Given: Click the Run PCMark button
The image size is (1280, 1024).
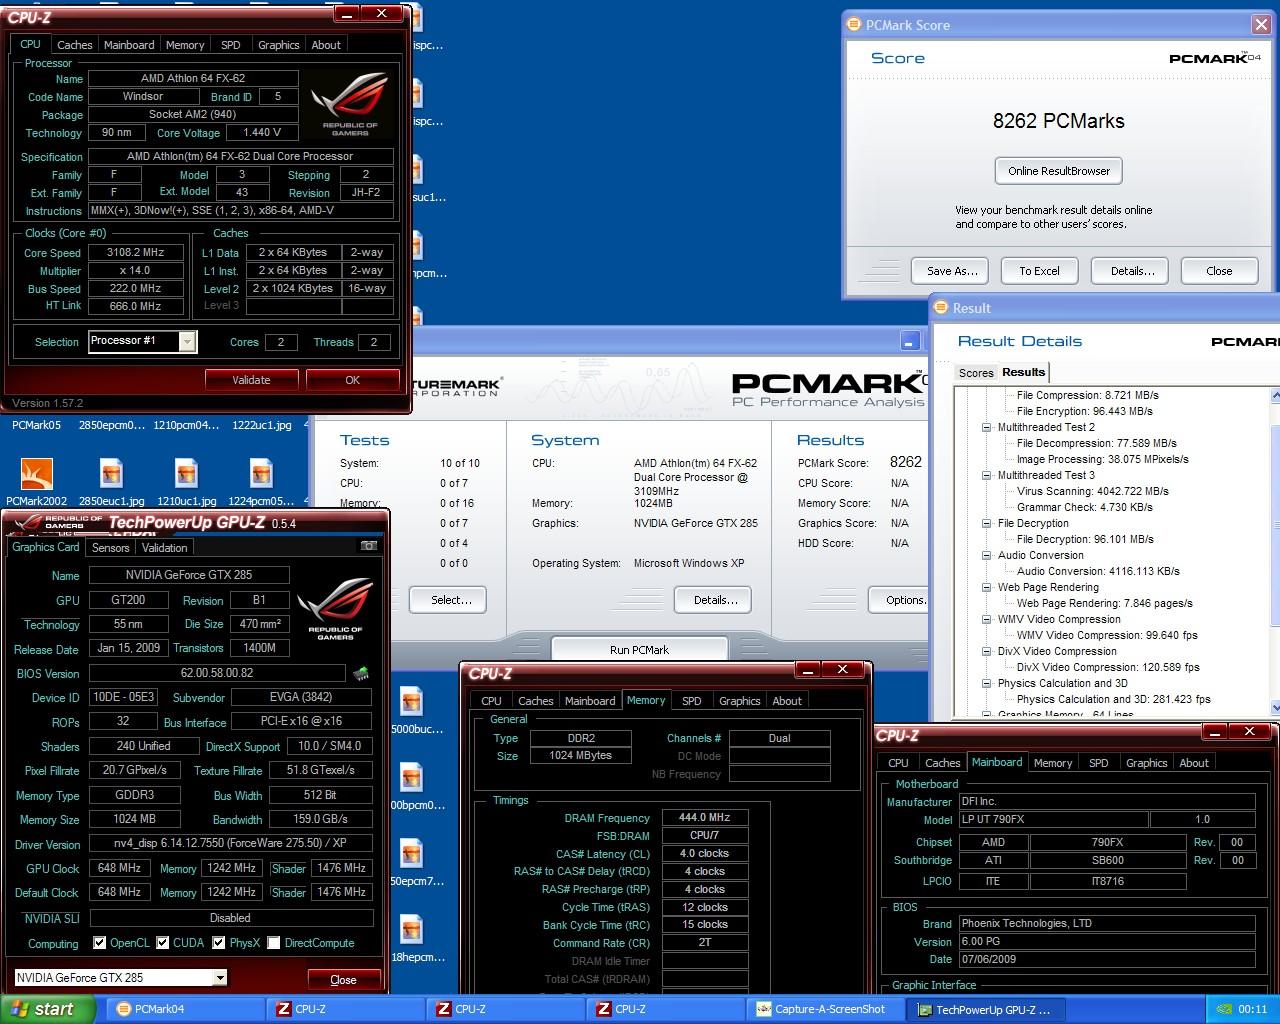Looking at the screenshot, I should (x=639, y=649).
